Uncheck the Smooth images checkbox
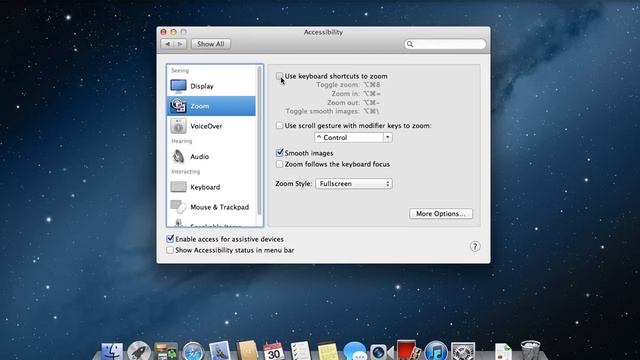The image size is (640, 360). pos(280,153)
